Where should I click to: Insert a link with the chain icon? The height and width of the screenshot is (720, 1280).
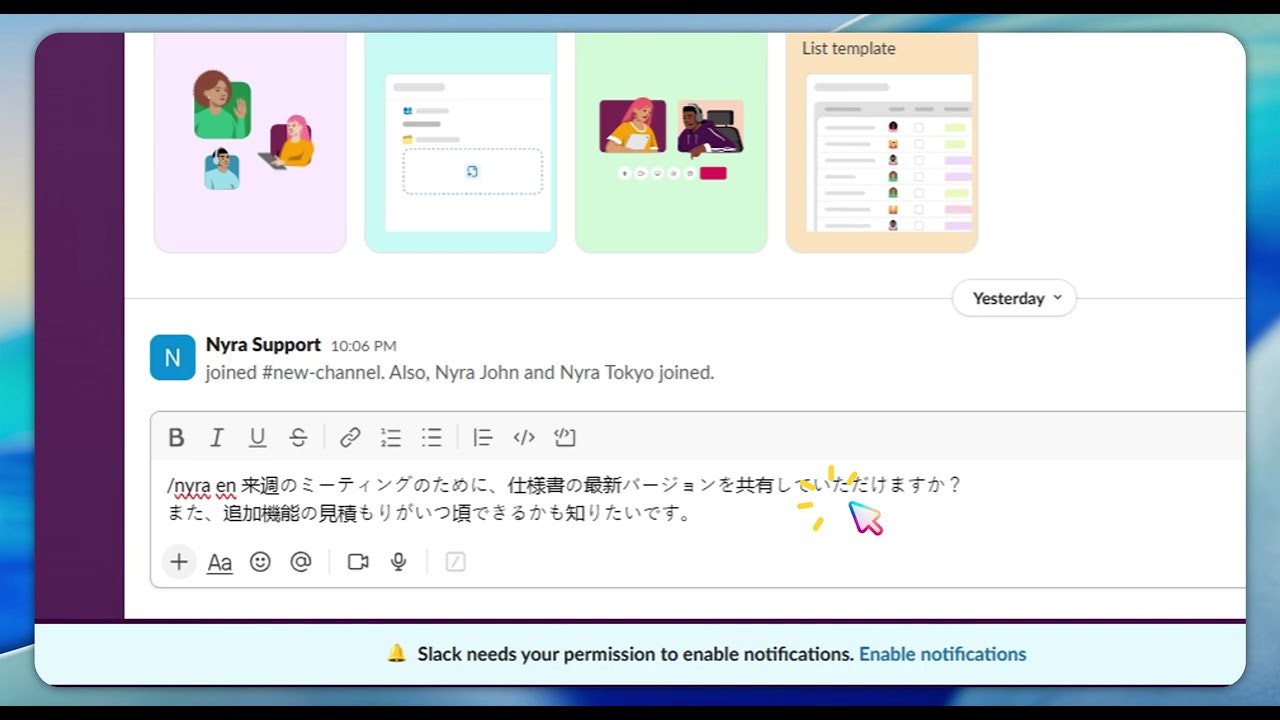[350, 437]
